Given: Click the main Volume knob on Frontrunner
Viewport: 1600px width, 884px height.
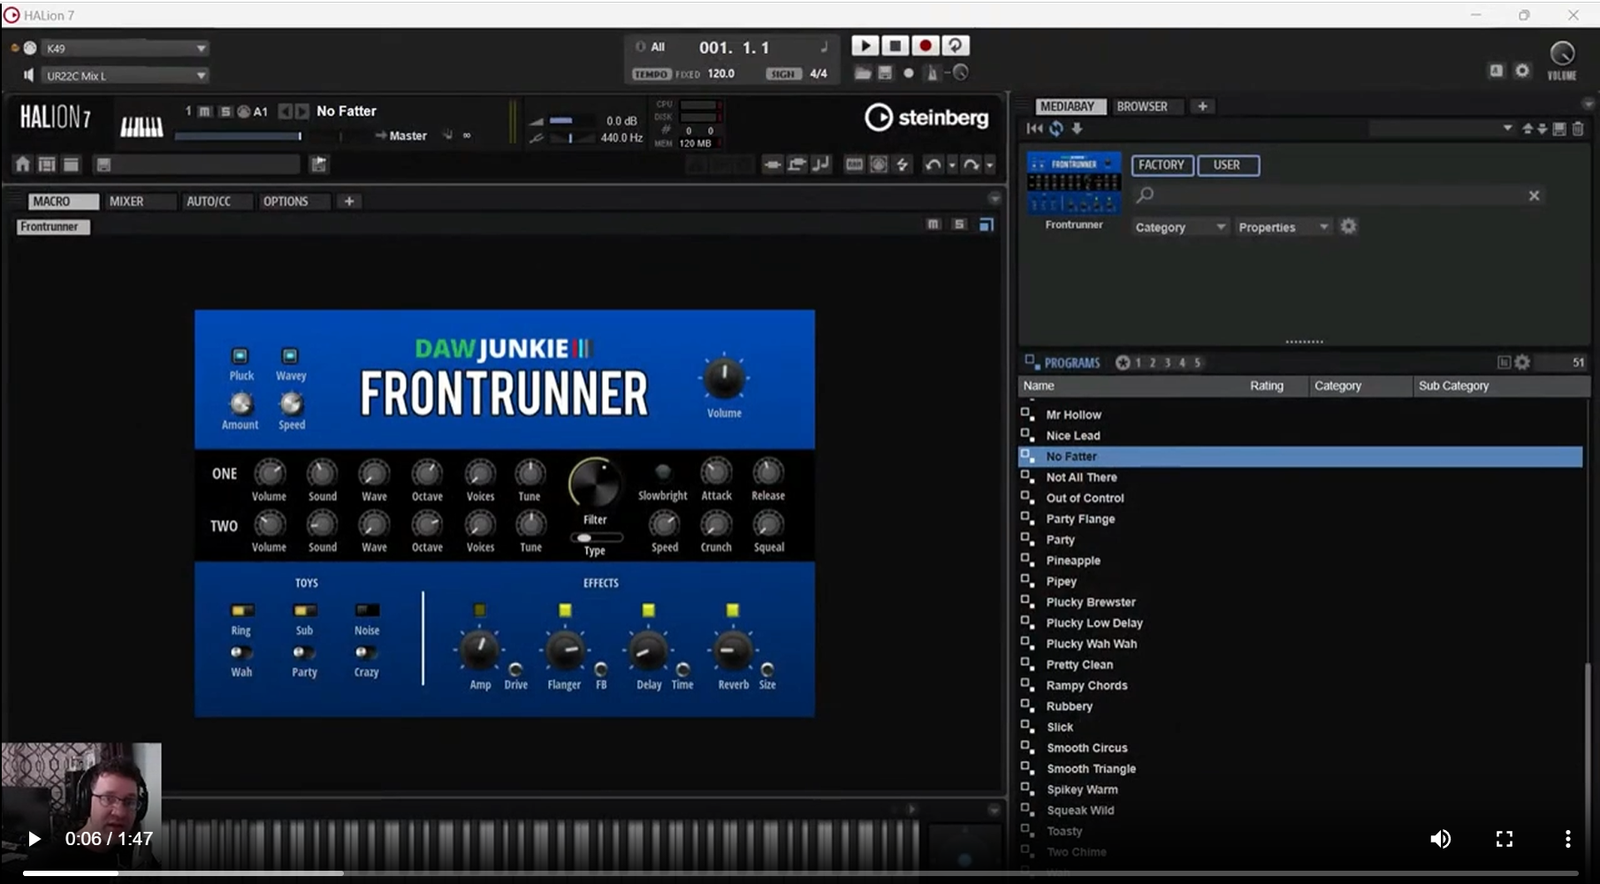Looking at the screenshot, I should [x=724, y=378].
